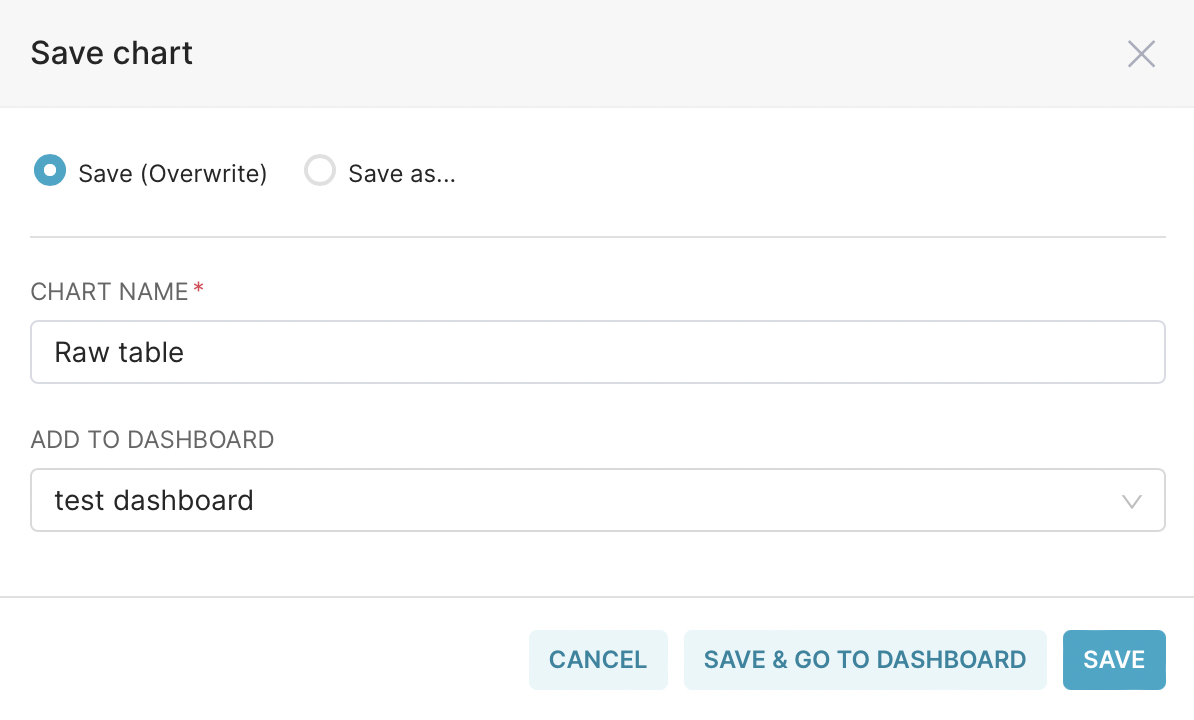Open the Add to Dashboard dropdown
This screenshot has height=720, width=1194.
pyautogui.click(x=597, y=500)
